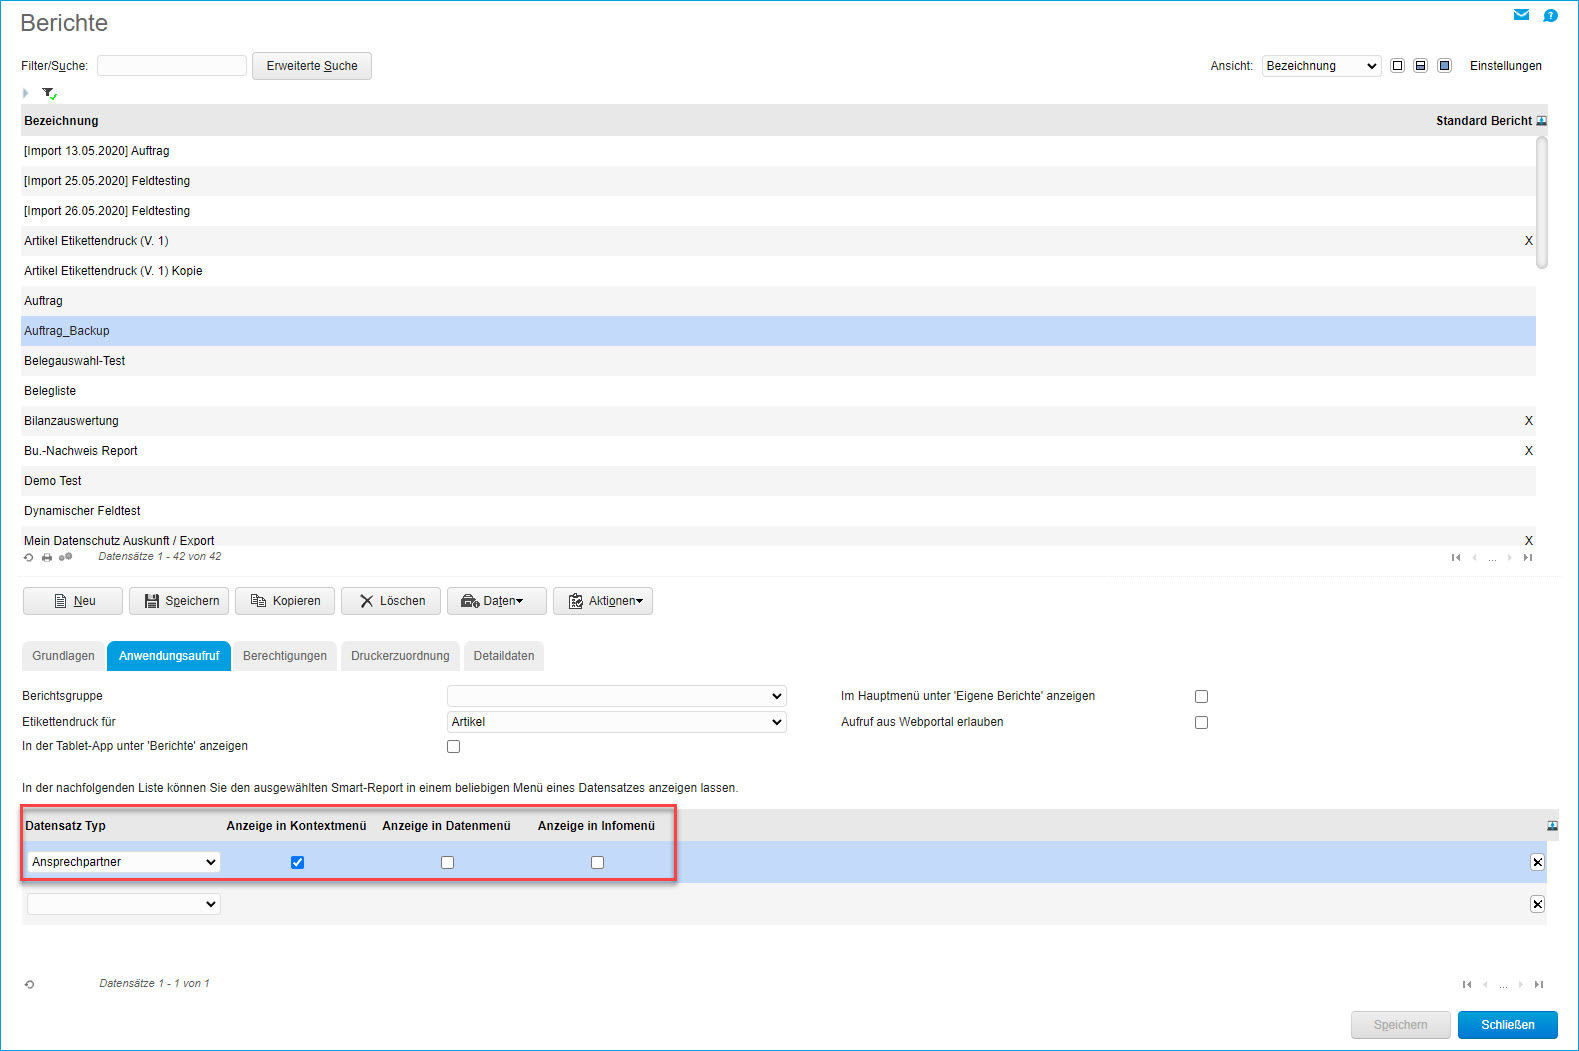The width and height of the screenshot is (1579, 1051).
Task: Open the Druckerzuordnung tab
Action: (x=400, y=656)
